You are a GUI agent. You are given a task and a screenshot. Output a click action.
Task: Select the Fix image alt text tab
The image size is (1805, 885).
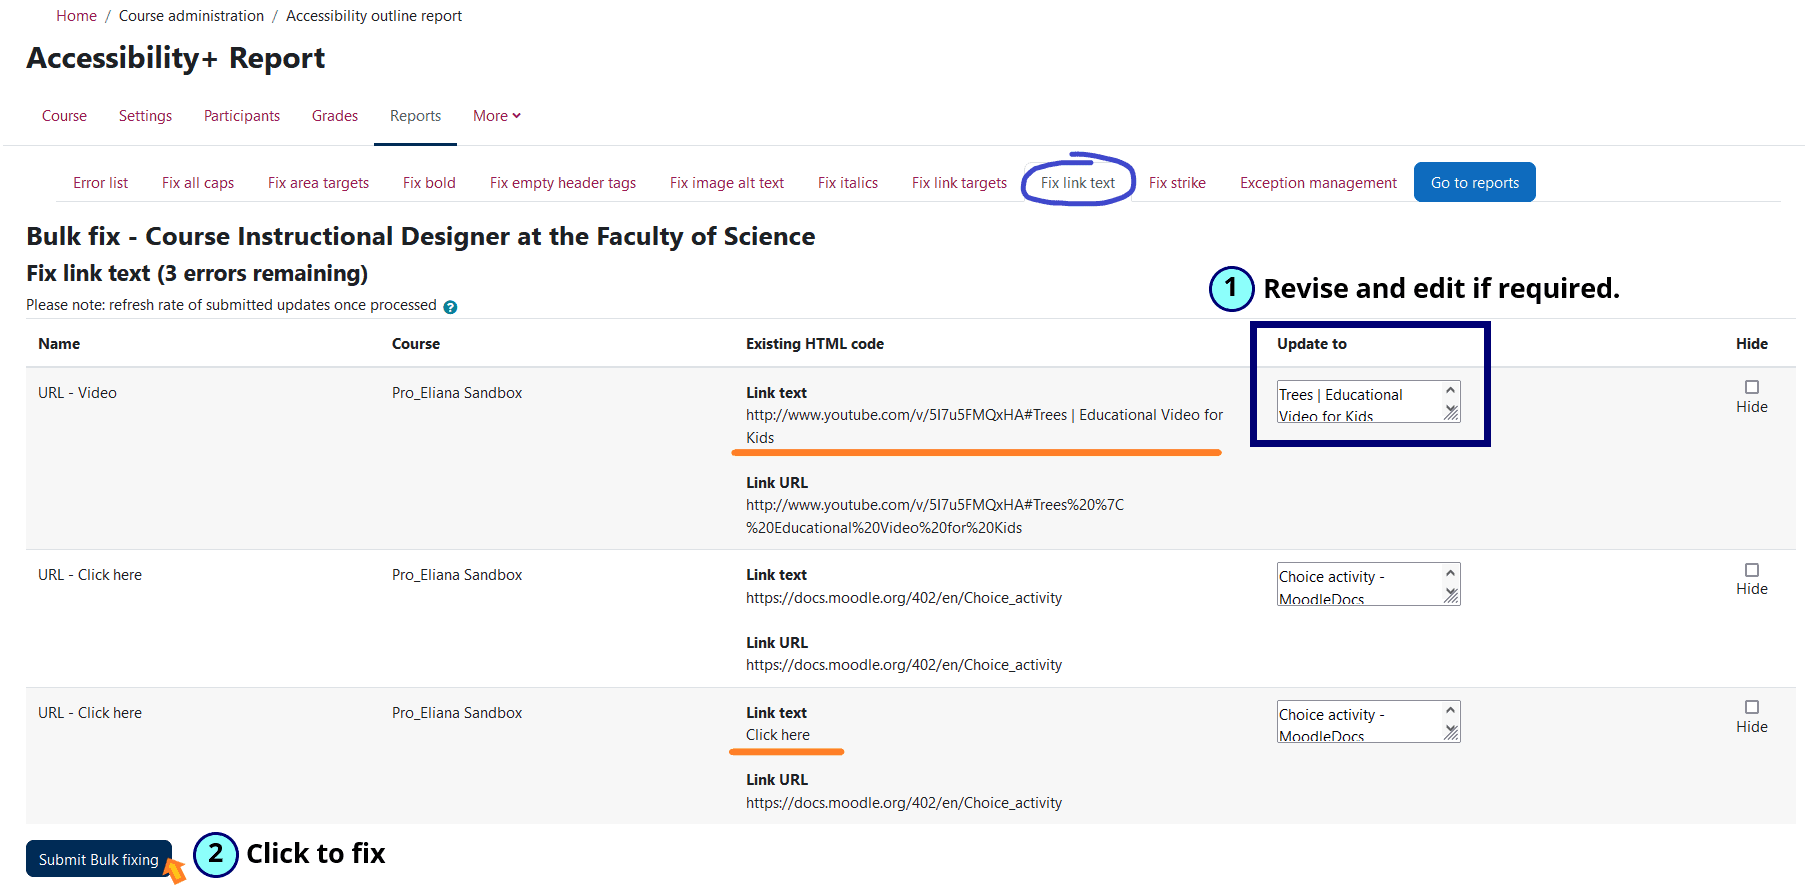(726, 183)
